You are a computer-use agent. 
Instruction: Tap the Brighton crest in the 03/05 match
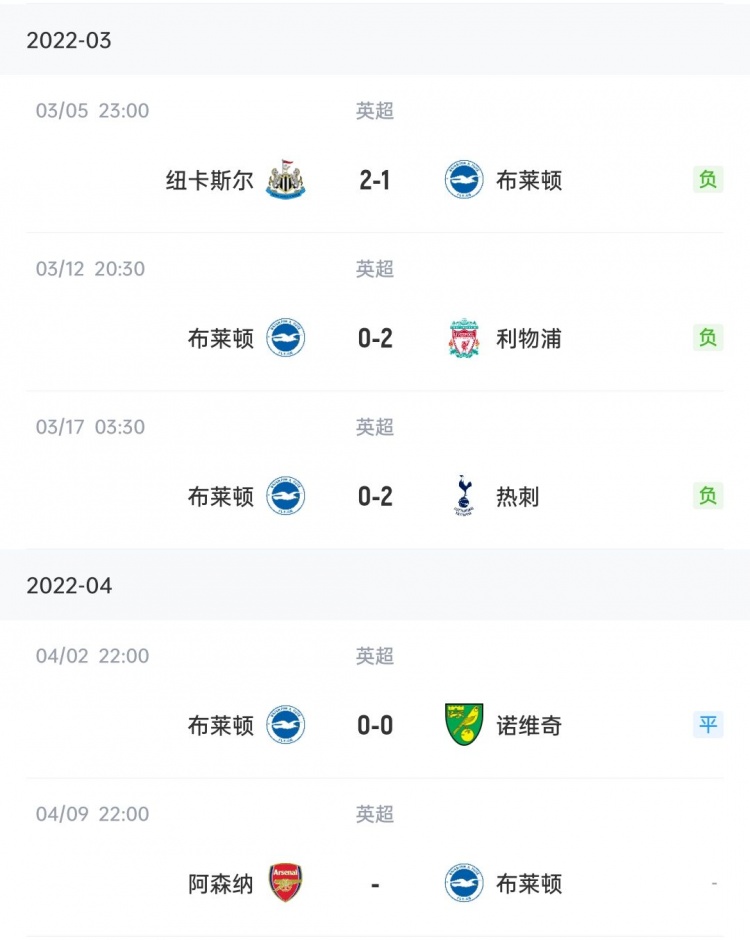(464, 179)
